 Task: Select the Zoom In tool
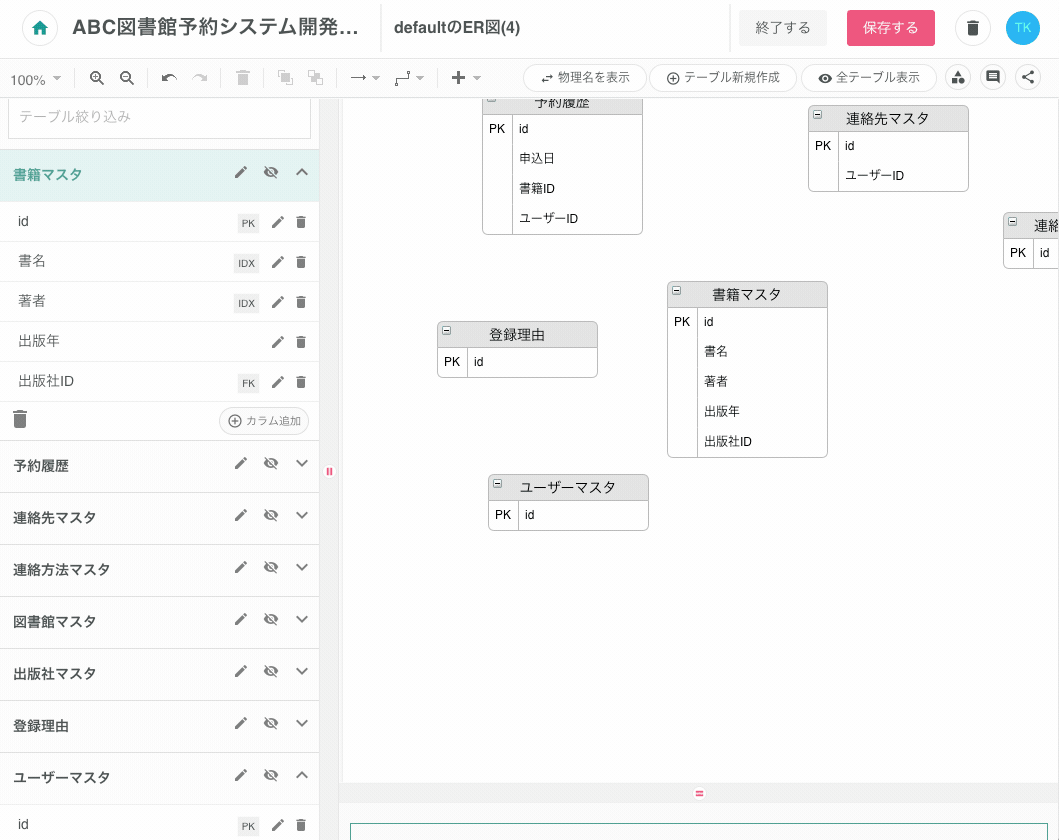pos(96,77)
